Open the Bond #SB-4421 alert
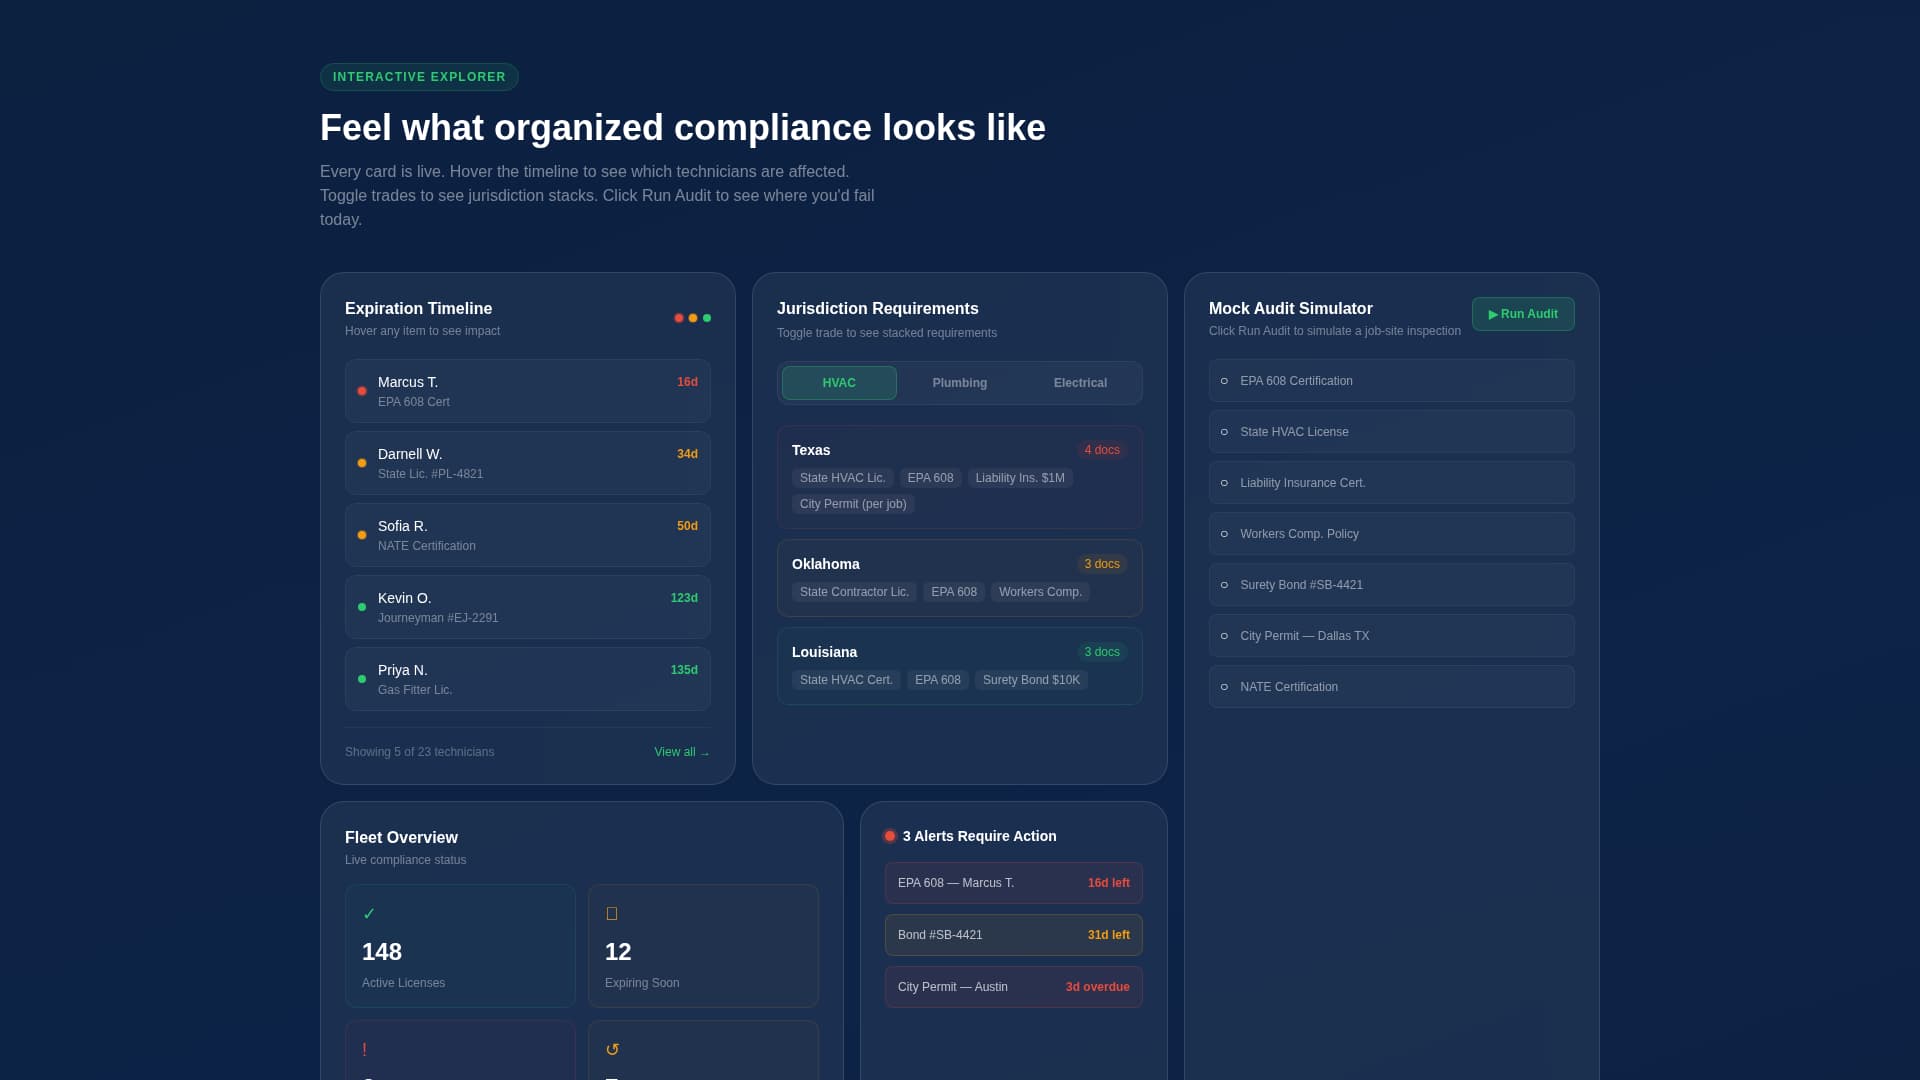The image size is (1920, 1080). (1014, 935)
